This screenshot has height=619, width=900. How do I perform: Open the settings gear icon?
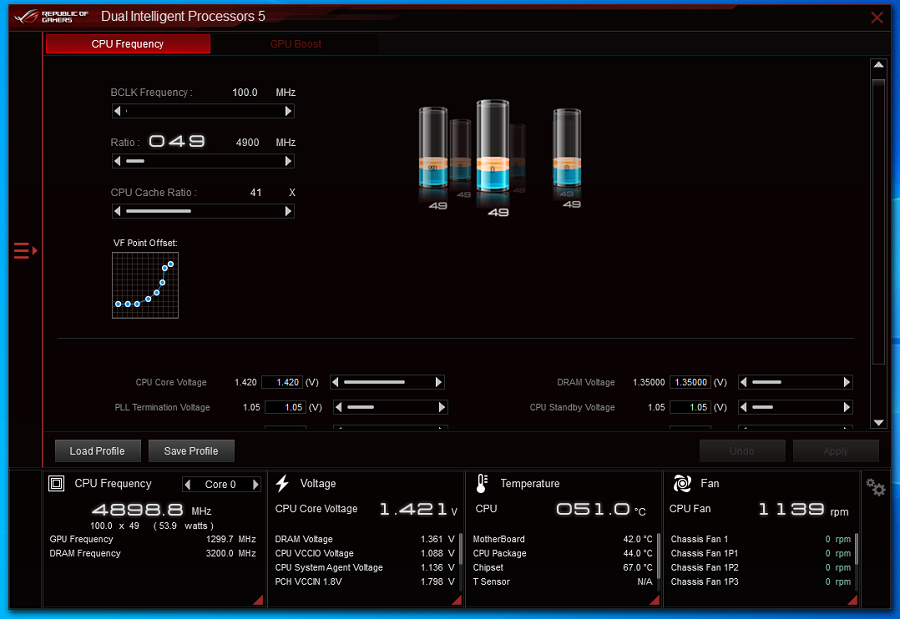pos(875,488)
